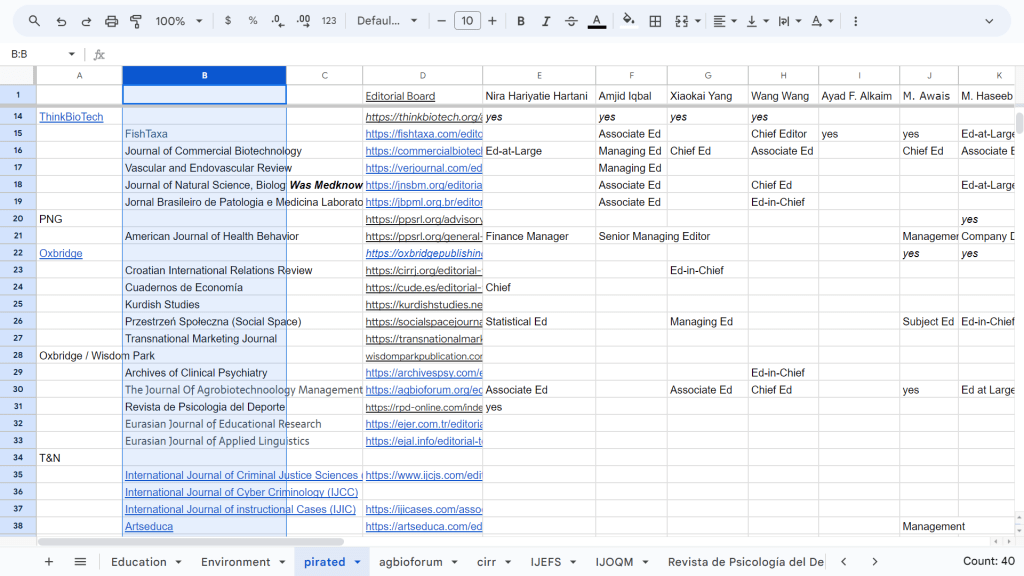Click the font size input box
Viewport: 1024px width, 576px height.
click(467, 21)
